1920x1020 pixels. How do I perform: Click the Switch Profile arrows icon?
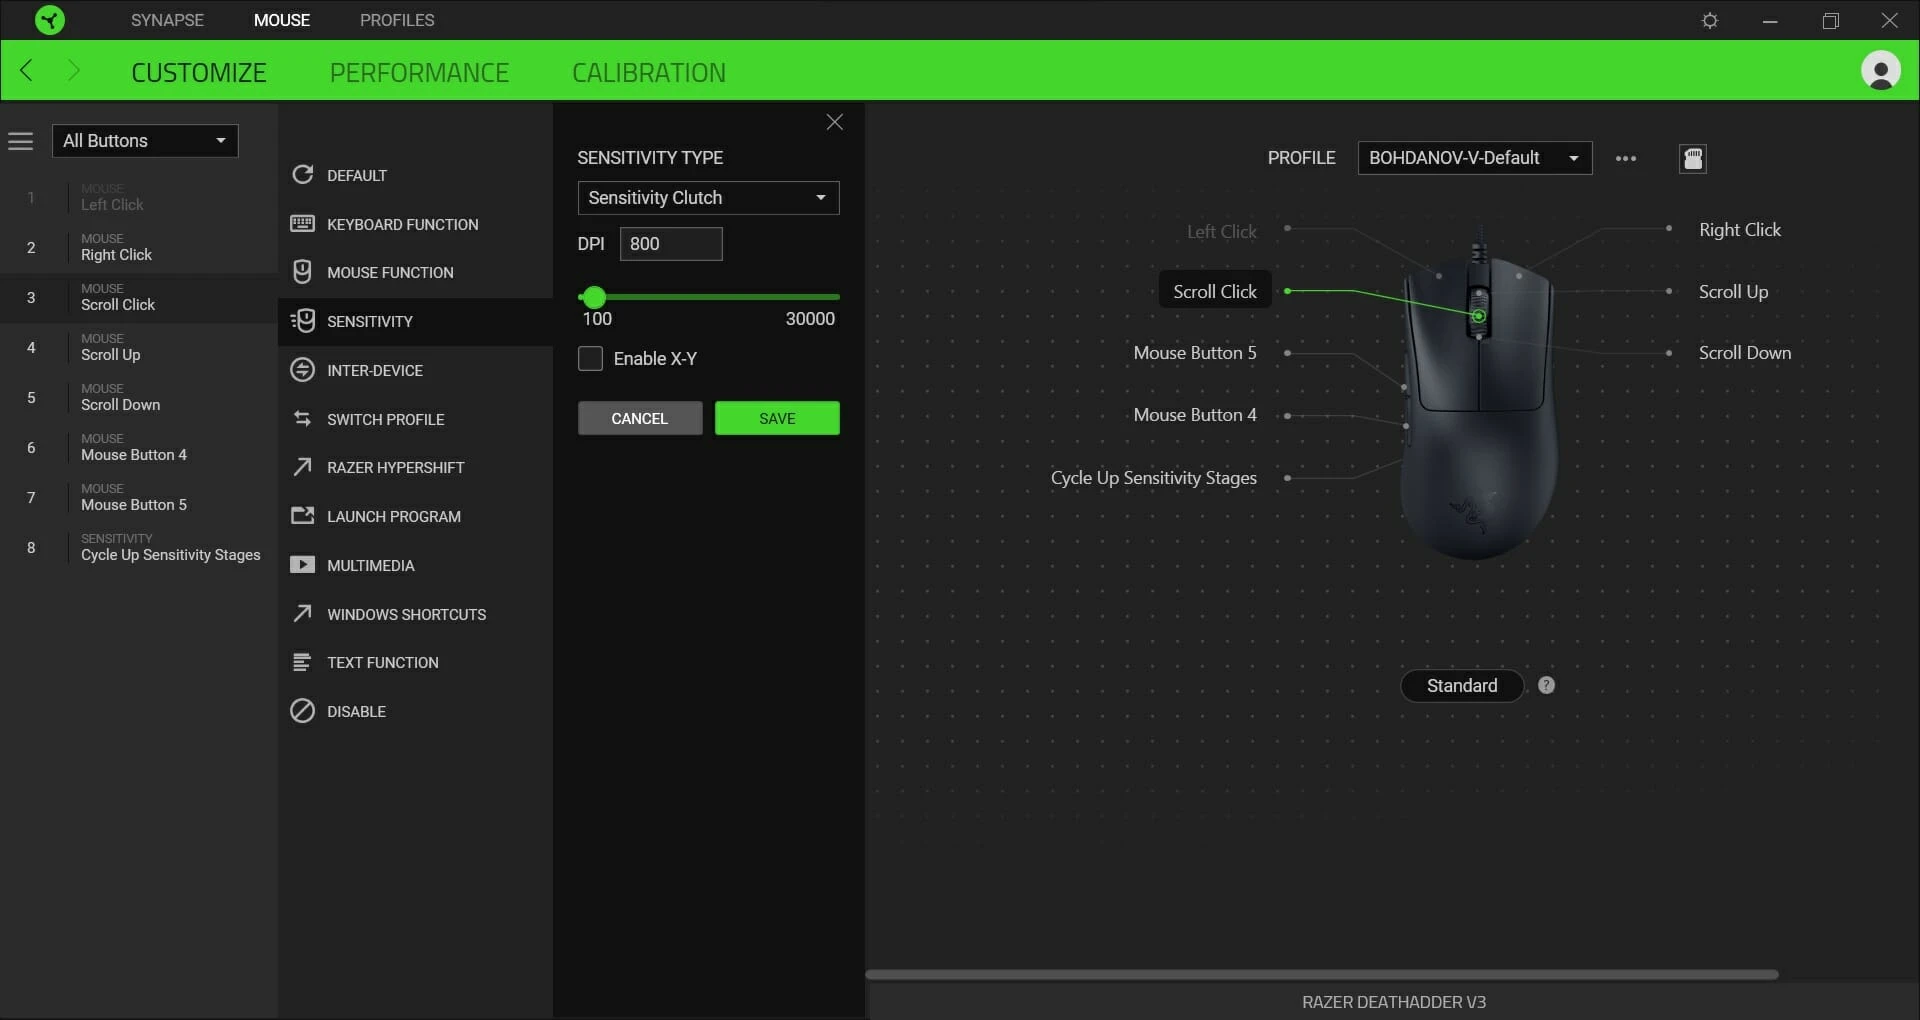[x=302, y=419]
